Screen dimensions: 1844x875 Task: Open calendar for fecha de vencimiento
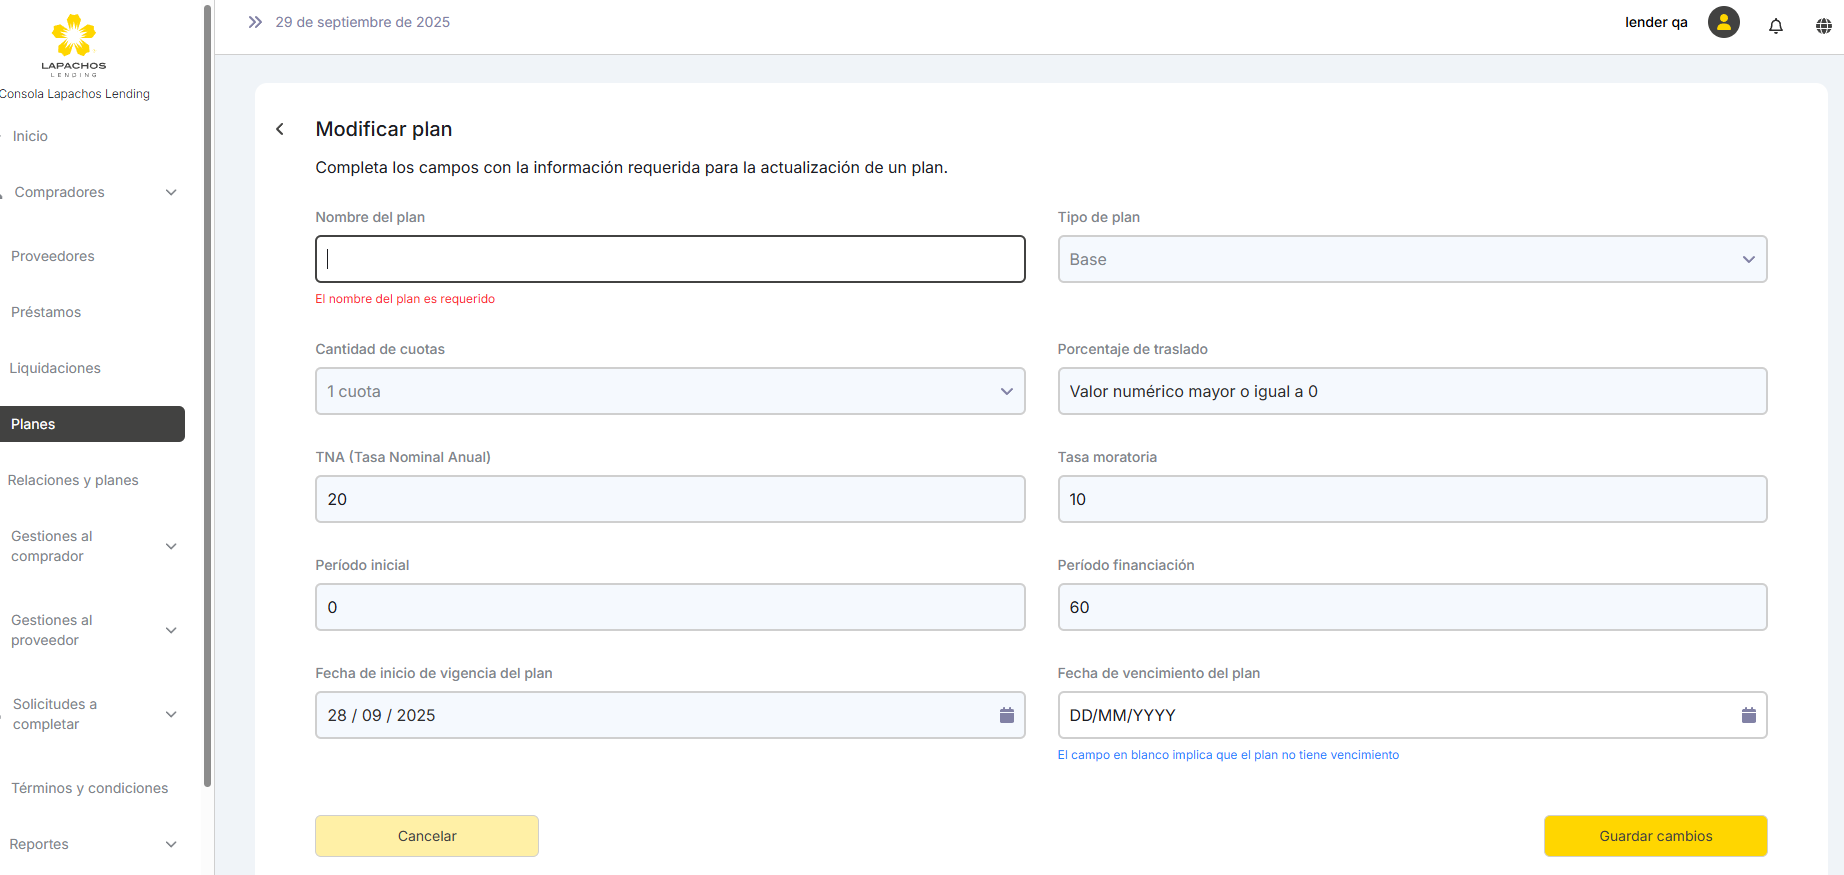tap(1748, 715)
